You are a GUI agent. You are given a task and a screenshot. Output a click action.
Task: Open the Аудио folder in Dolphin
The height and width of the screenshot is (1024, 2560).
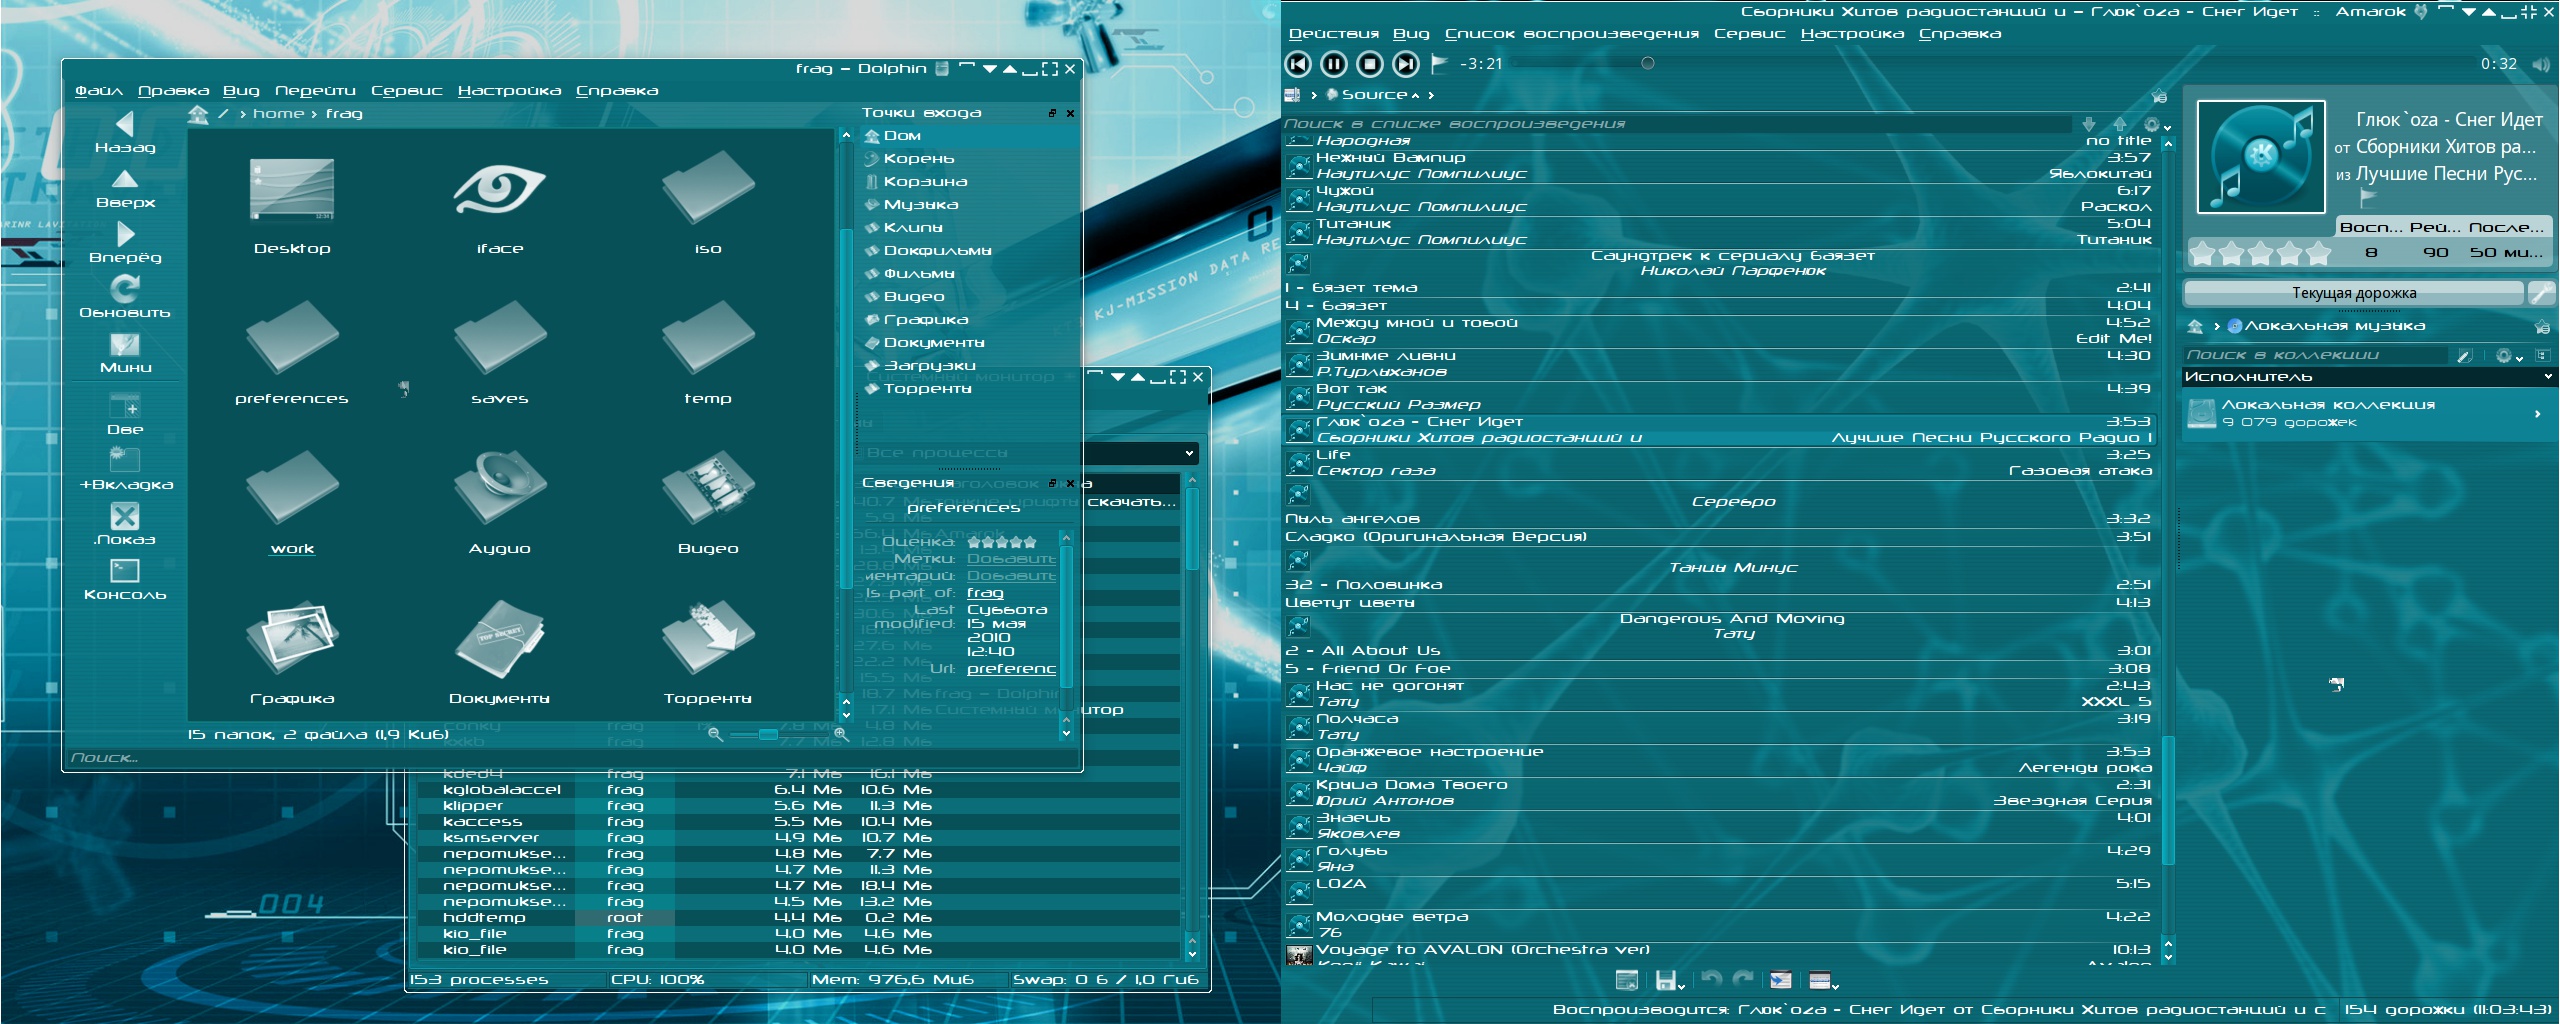pos(499,503)
